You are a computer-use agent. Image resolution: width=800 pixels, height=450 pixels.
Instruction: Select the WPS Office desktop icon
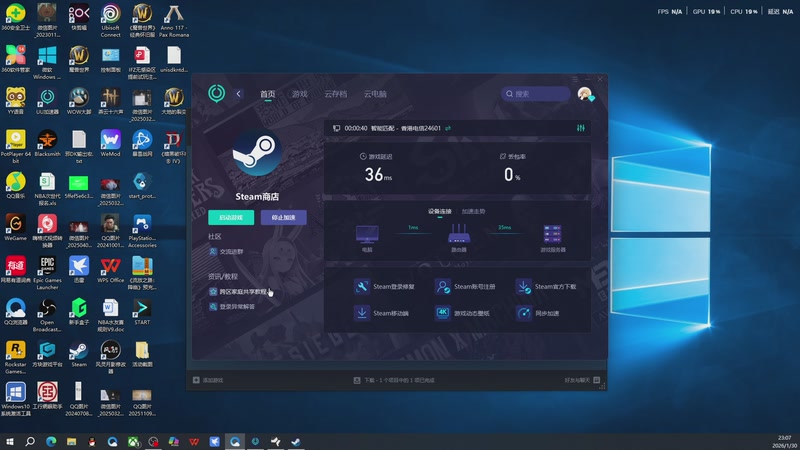[x=111, y=270]
